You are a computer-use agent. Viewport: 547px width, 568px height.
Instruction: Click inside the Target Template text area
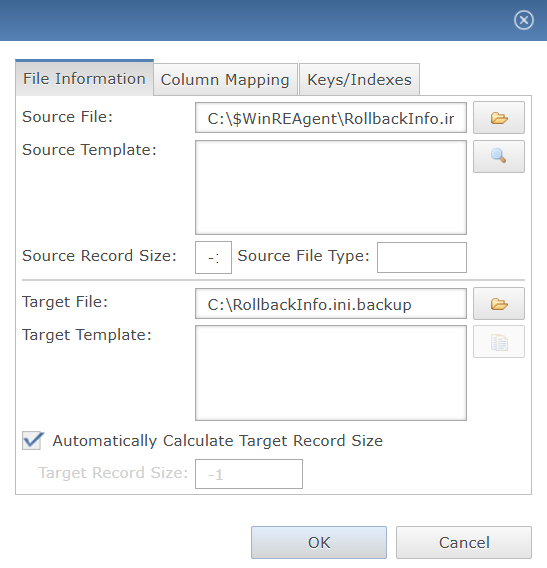point(331,373)
